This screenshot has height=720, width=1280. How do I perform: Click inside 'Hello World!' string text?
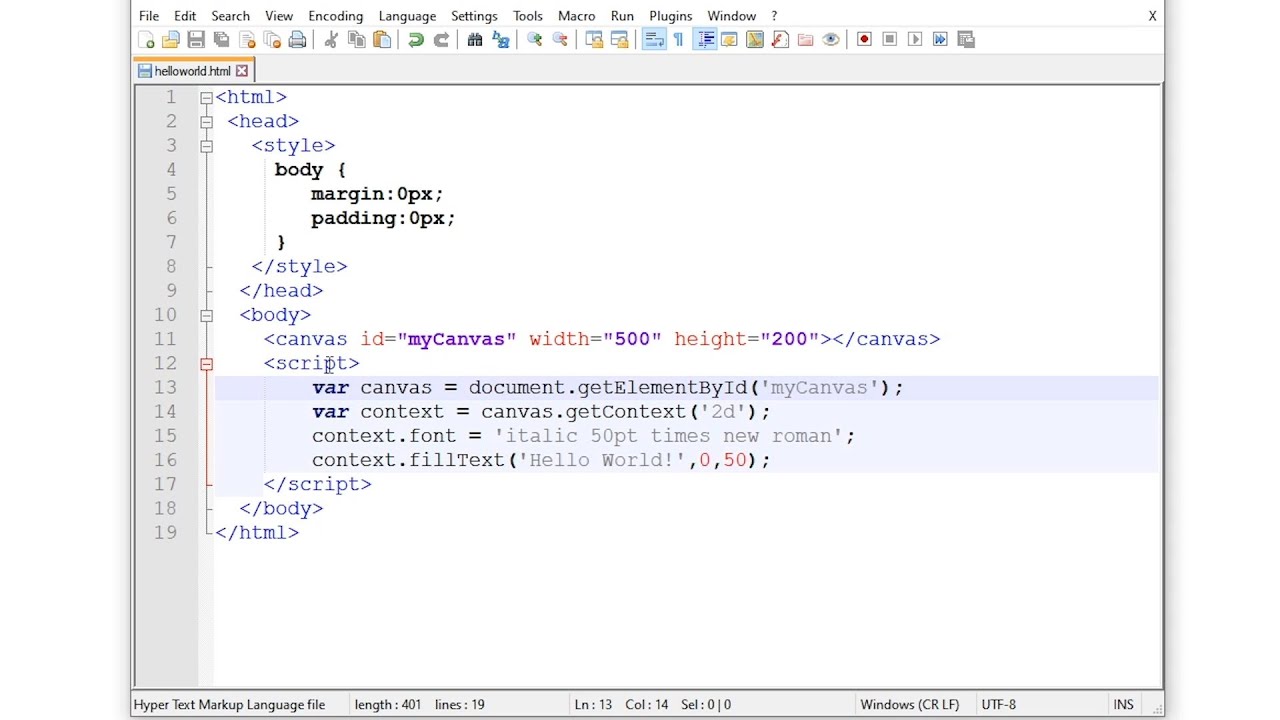coord(601,460)
